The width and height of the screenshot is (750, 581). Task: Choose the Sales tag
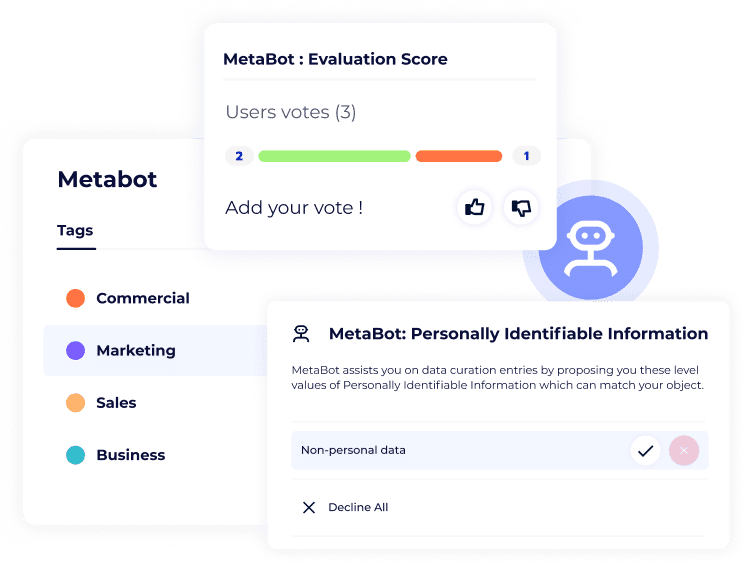[x=116, y=403]
